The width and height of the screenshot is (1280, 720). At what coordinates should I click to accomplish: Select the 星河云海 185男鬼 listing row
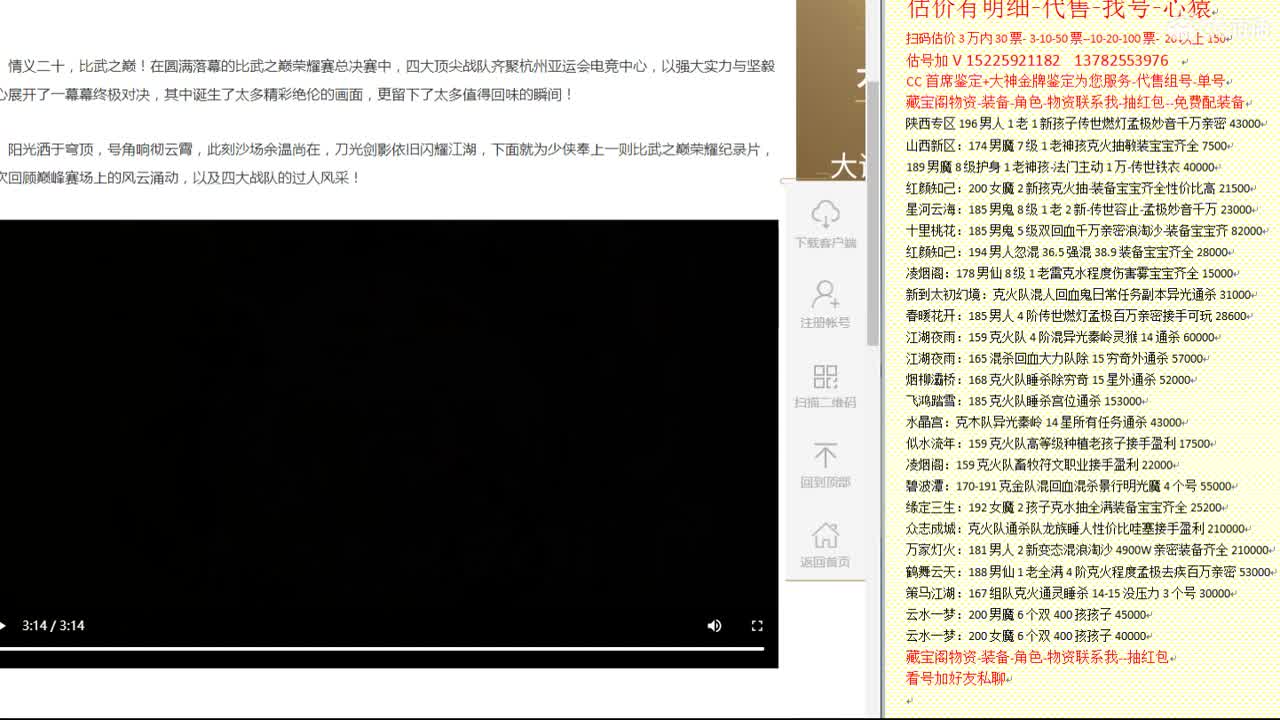(x=1079, y=209)
